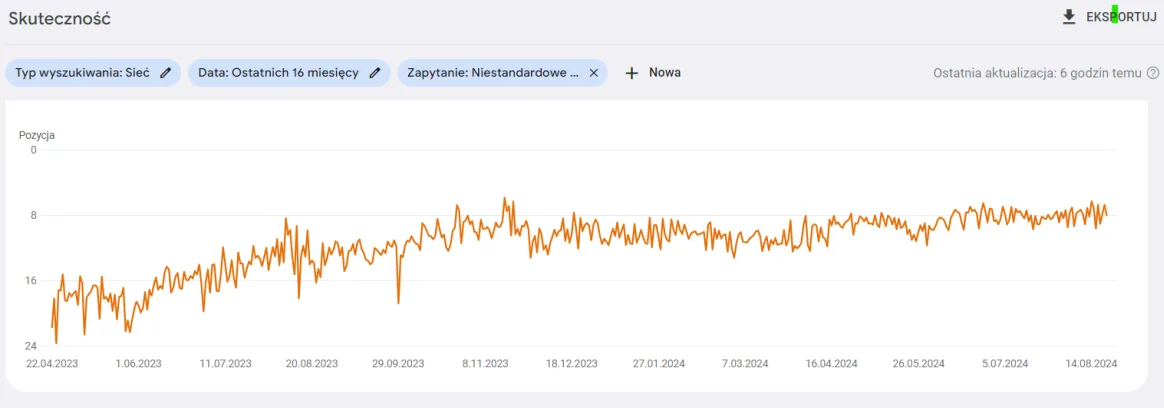Click the Nowa filter button
1164x411 pixels.
pos(653,73)
